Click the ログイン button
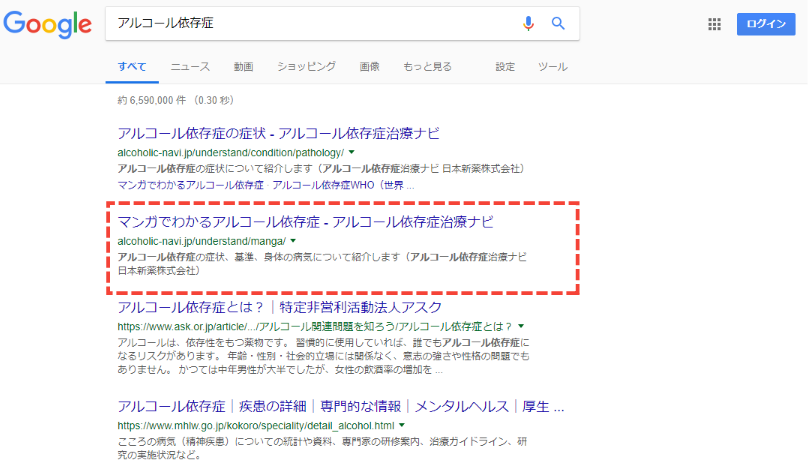The width and height of the screenshot is (808, 469). click(x=766, y=24)
